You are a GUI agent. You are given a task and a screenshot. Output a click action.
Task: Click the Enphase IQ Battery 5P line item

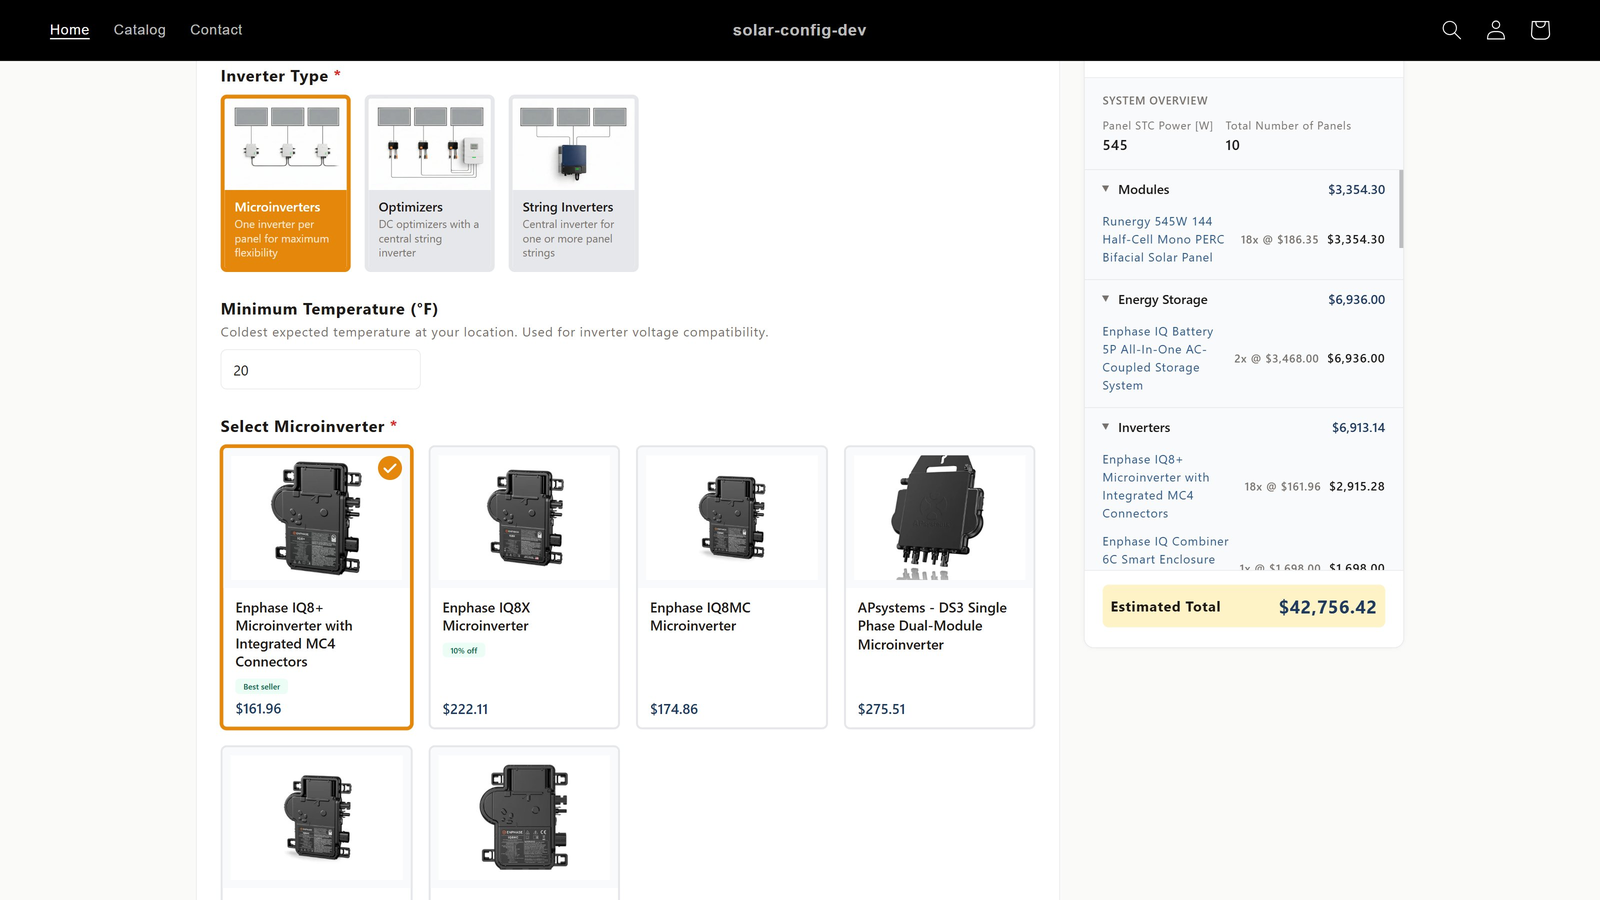(x=1158, y=358)
